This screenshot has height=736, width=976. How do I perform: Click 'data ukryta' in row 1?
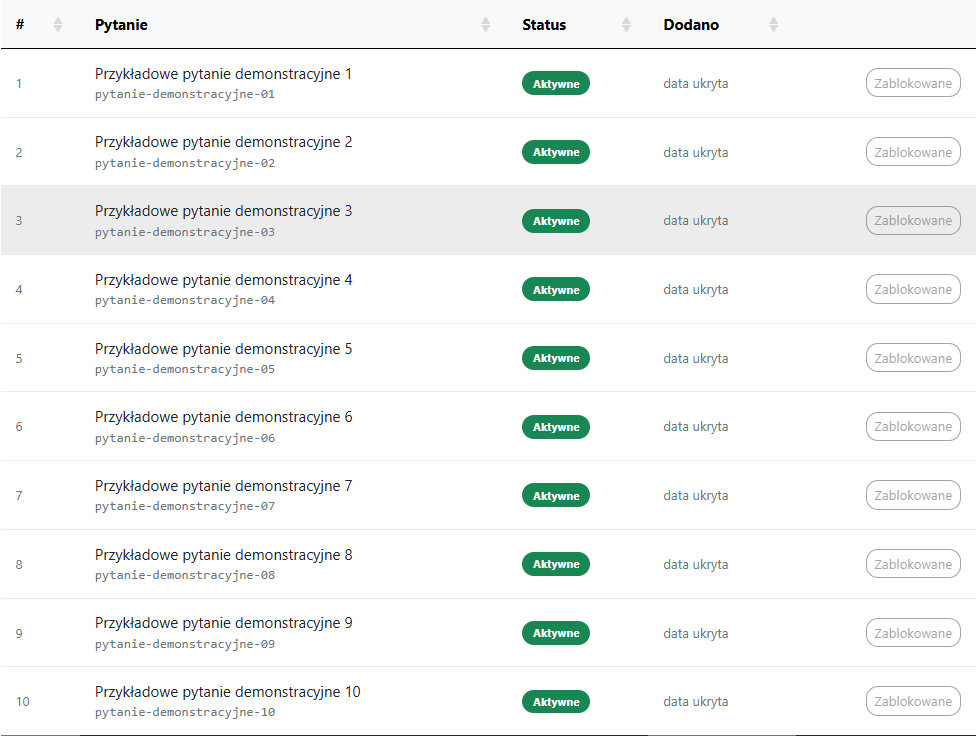(696, 83)
